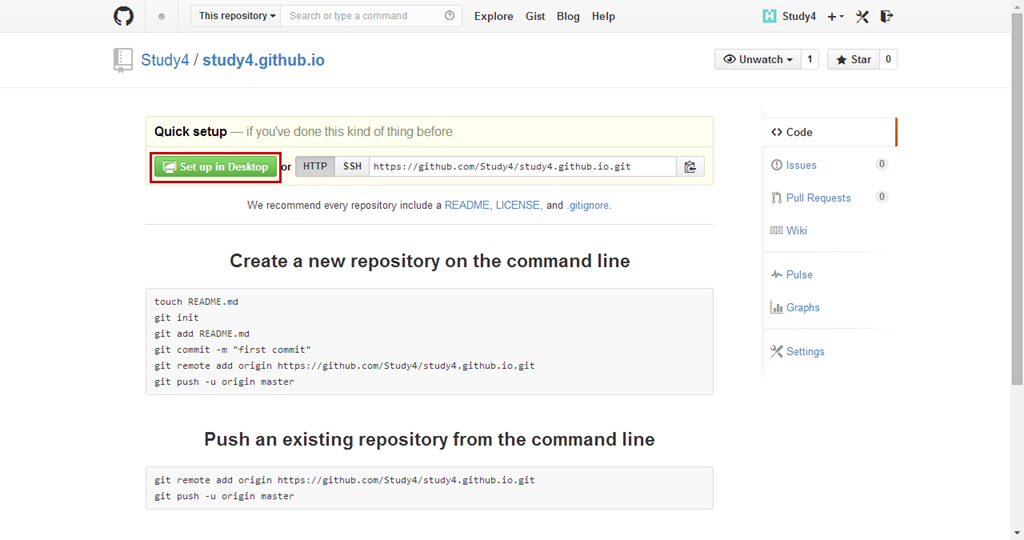Open the .gitignore link
The image size is (1024, 540).
[588, 205]
